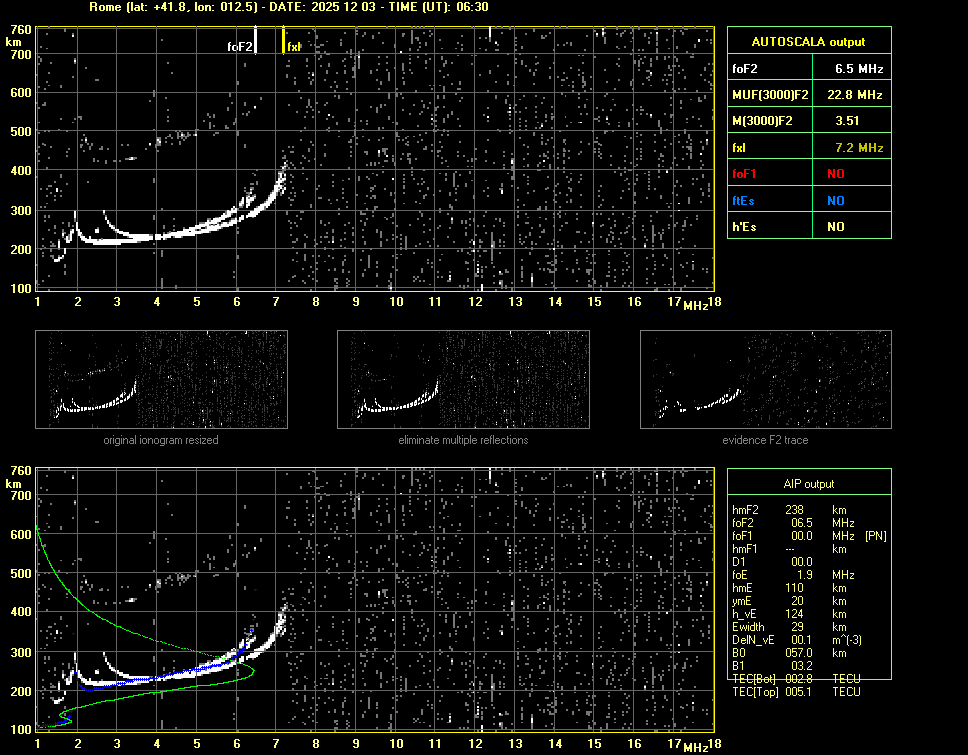Click the yellow fxI 7.2 MHz value
The image size is (968, 755).
click(x=859, y=148)
